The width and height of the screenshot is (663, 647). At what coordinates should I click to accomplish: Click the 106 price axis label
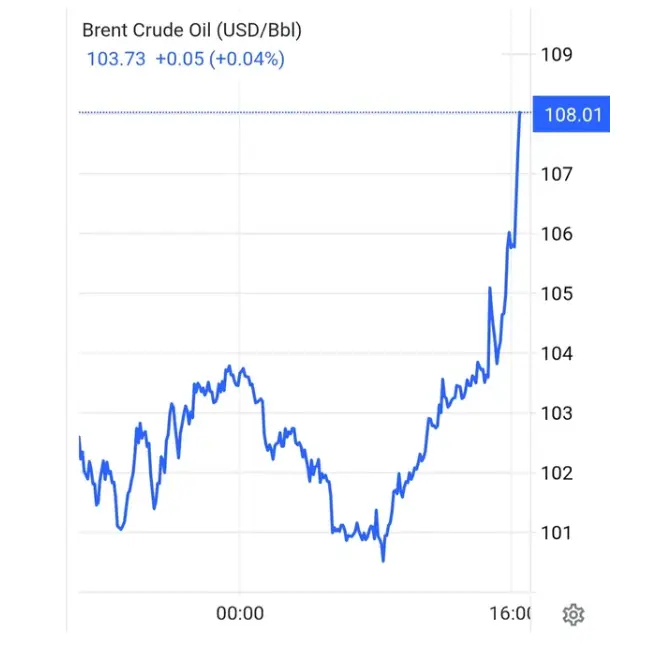coord(557,234)
